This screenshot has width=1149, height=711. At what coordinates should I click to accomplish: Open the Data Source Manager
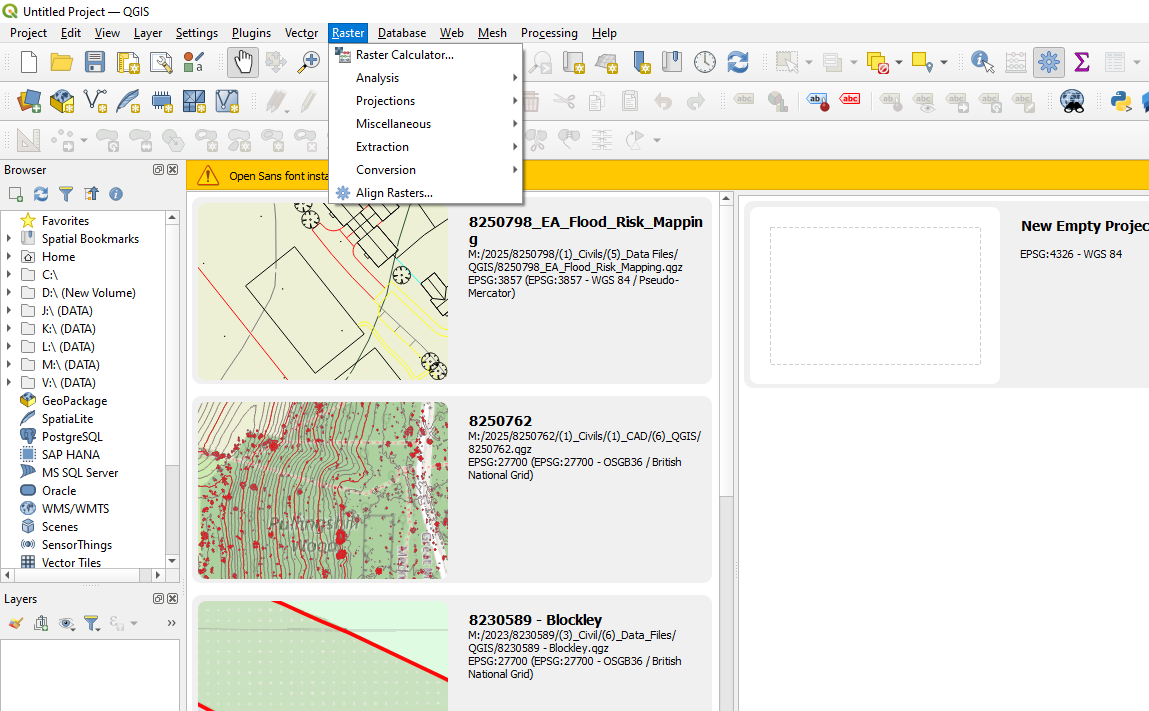(29, 100)
